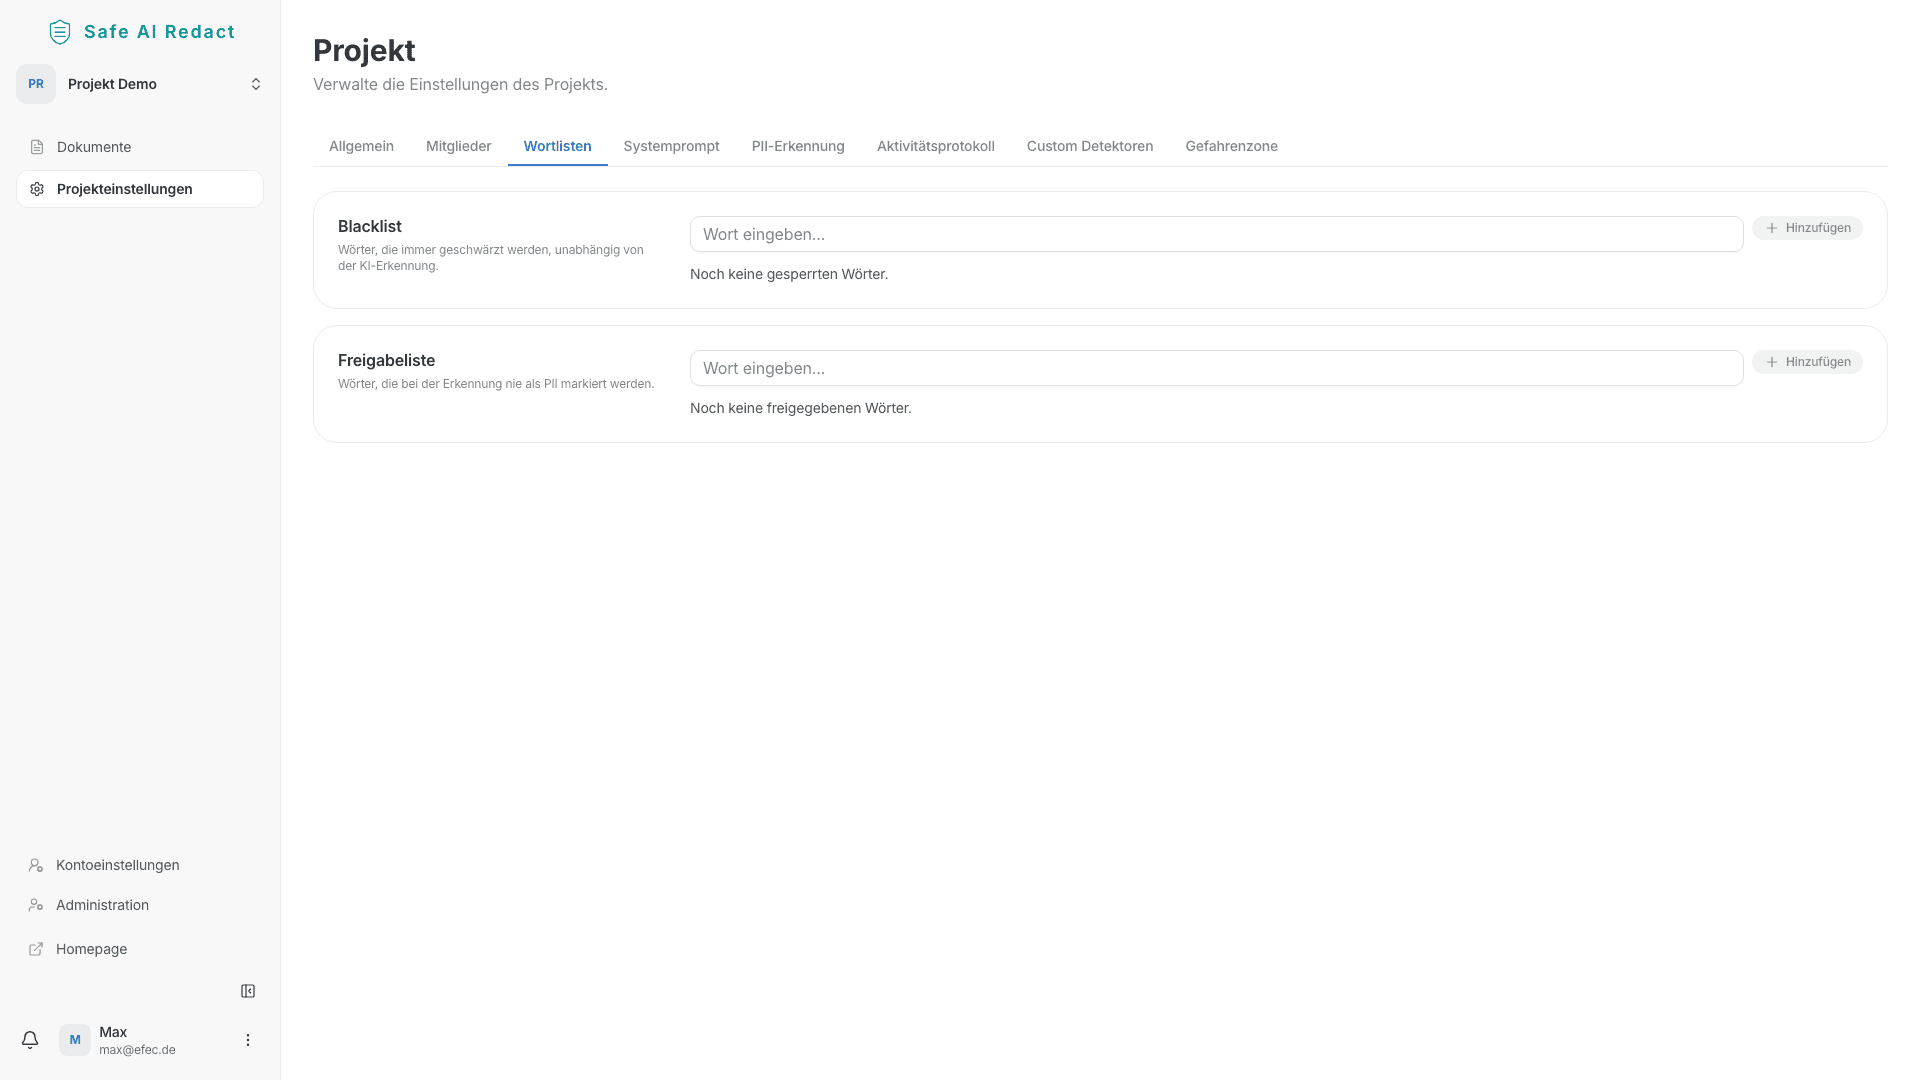Click the M user avatar at bottom
This screenshot has width=1920, height=1080.
click(74, 1040)
